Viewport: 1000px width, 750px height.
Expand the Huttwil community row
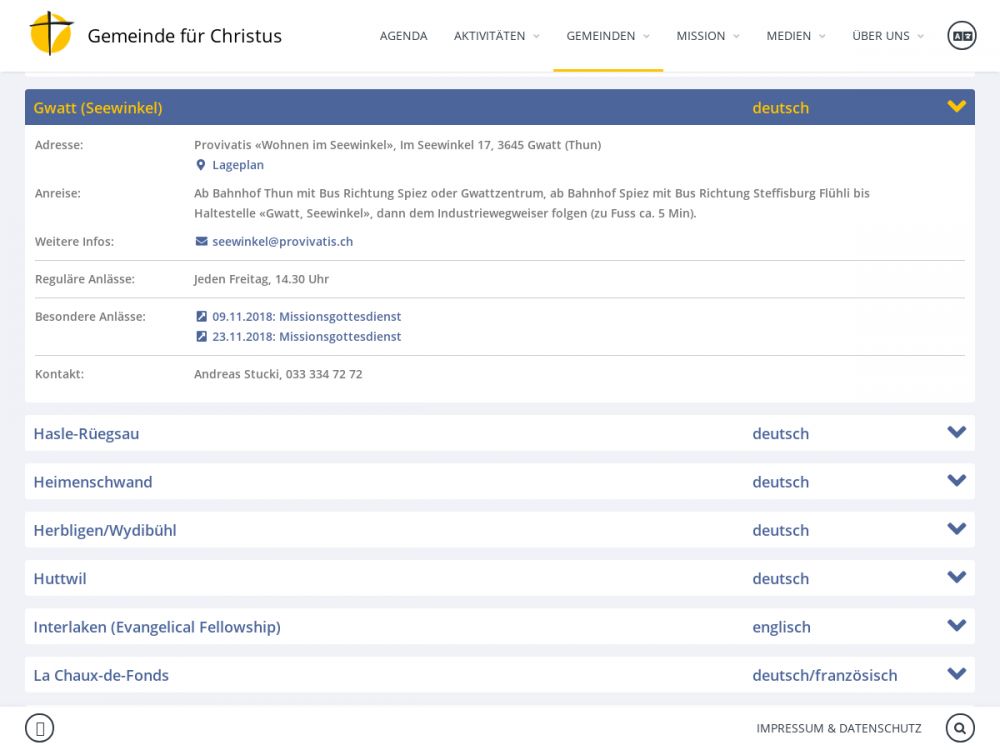[x=956, y=578]
